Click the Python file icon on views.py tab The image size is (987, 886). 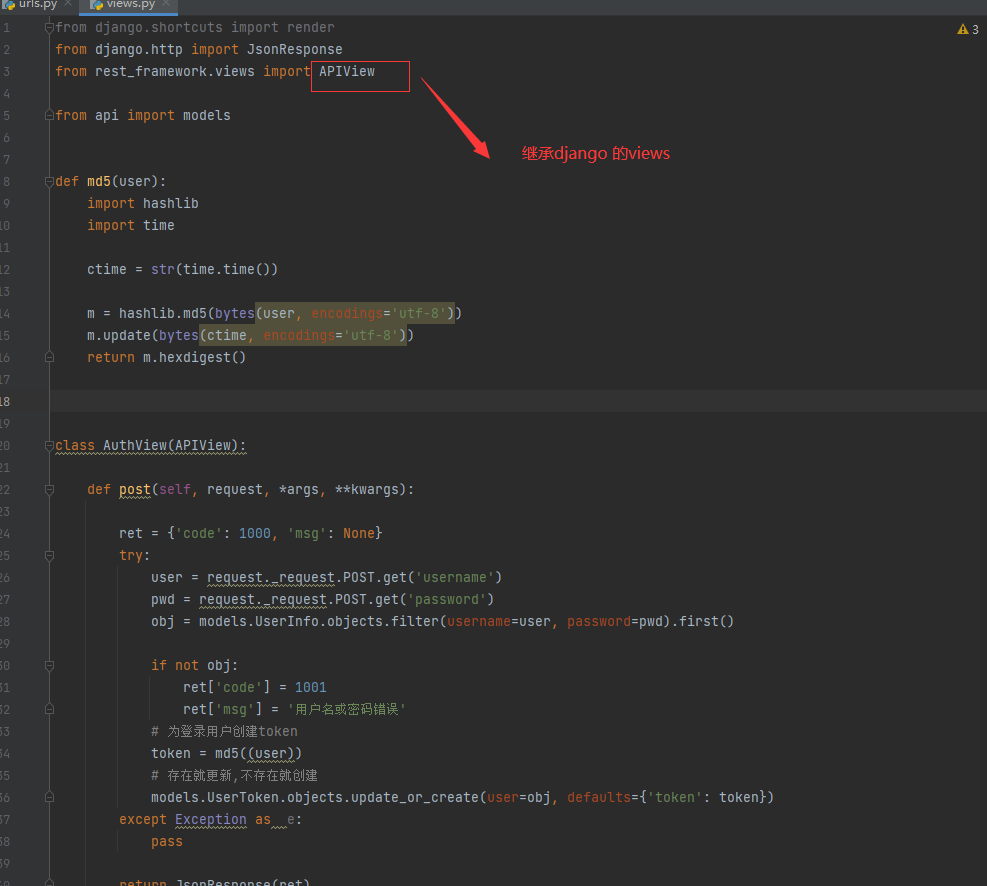point(97,4)
